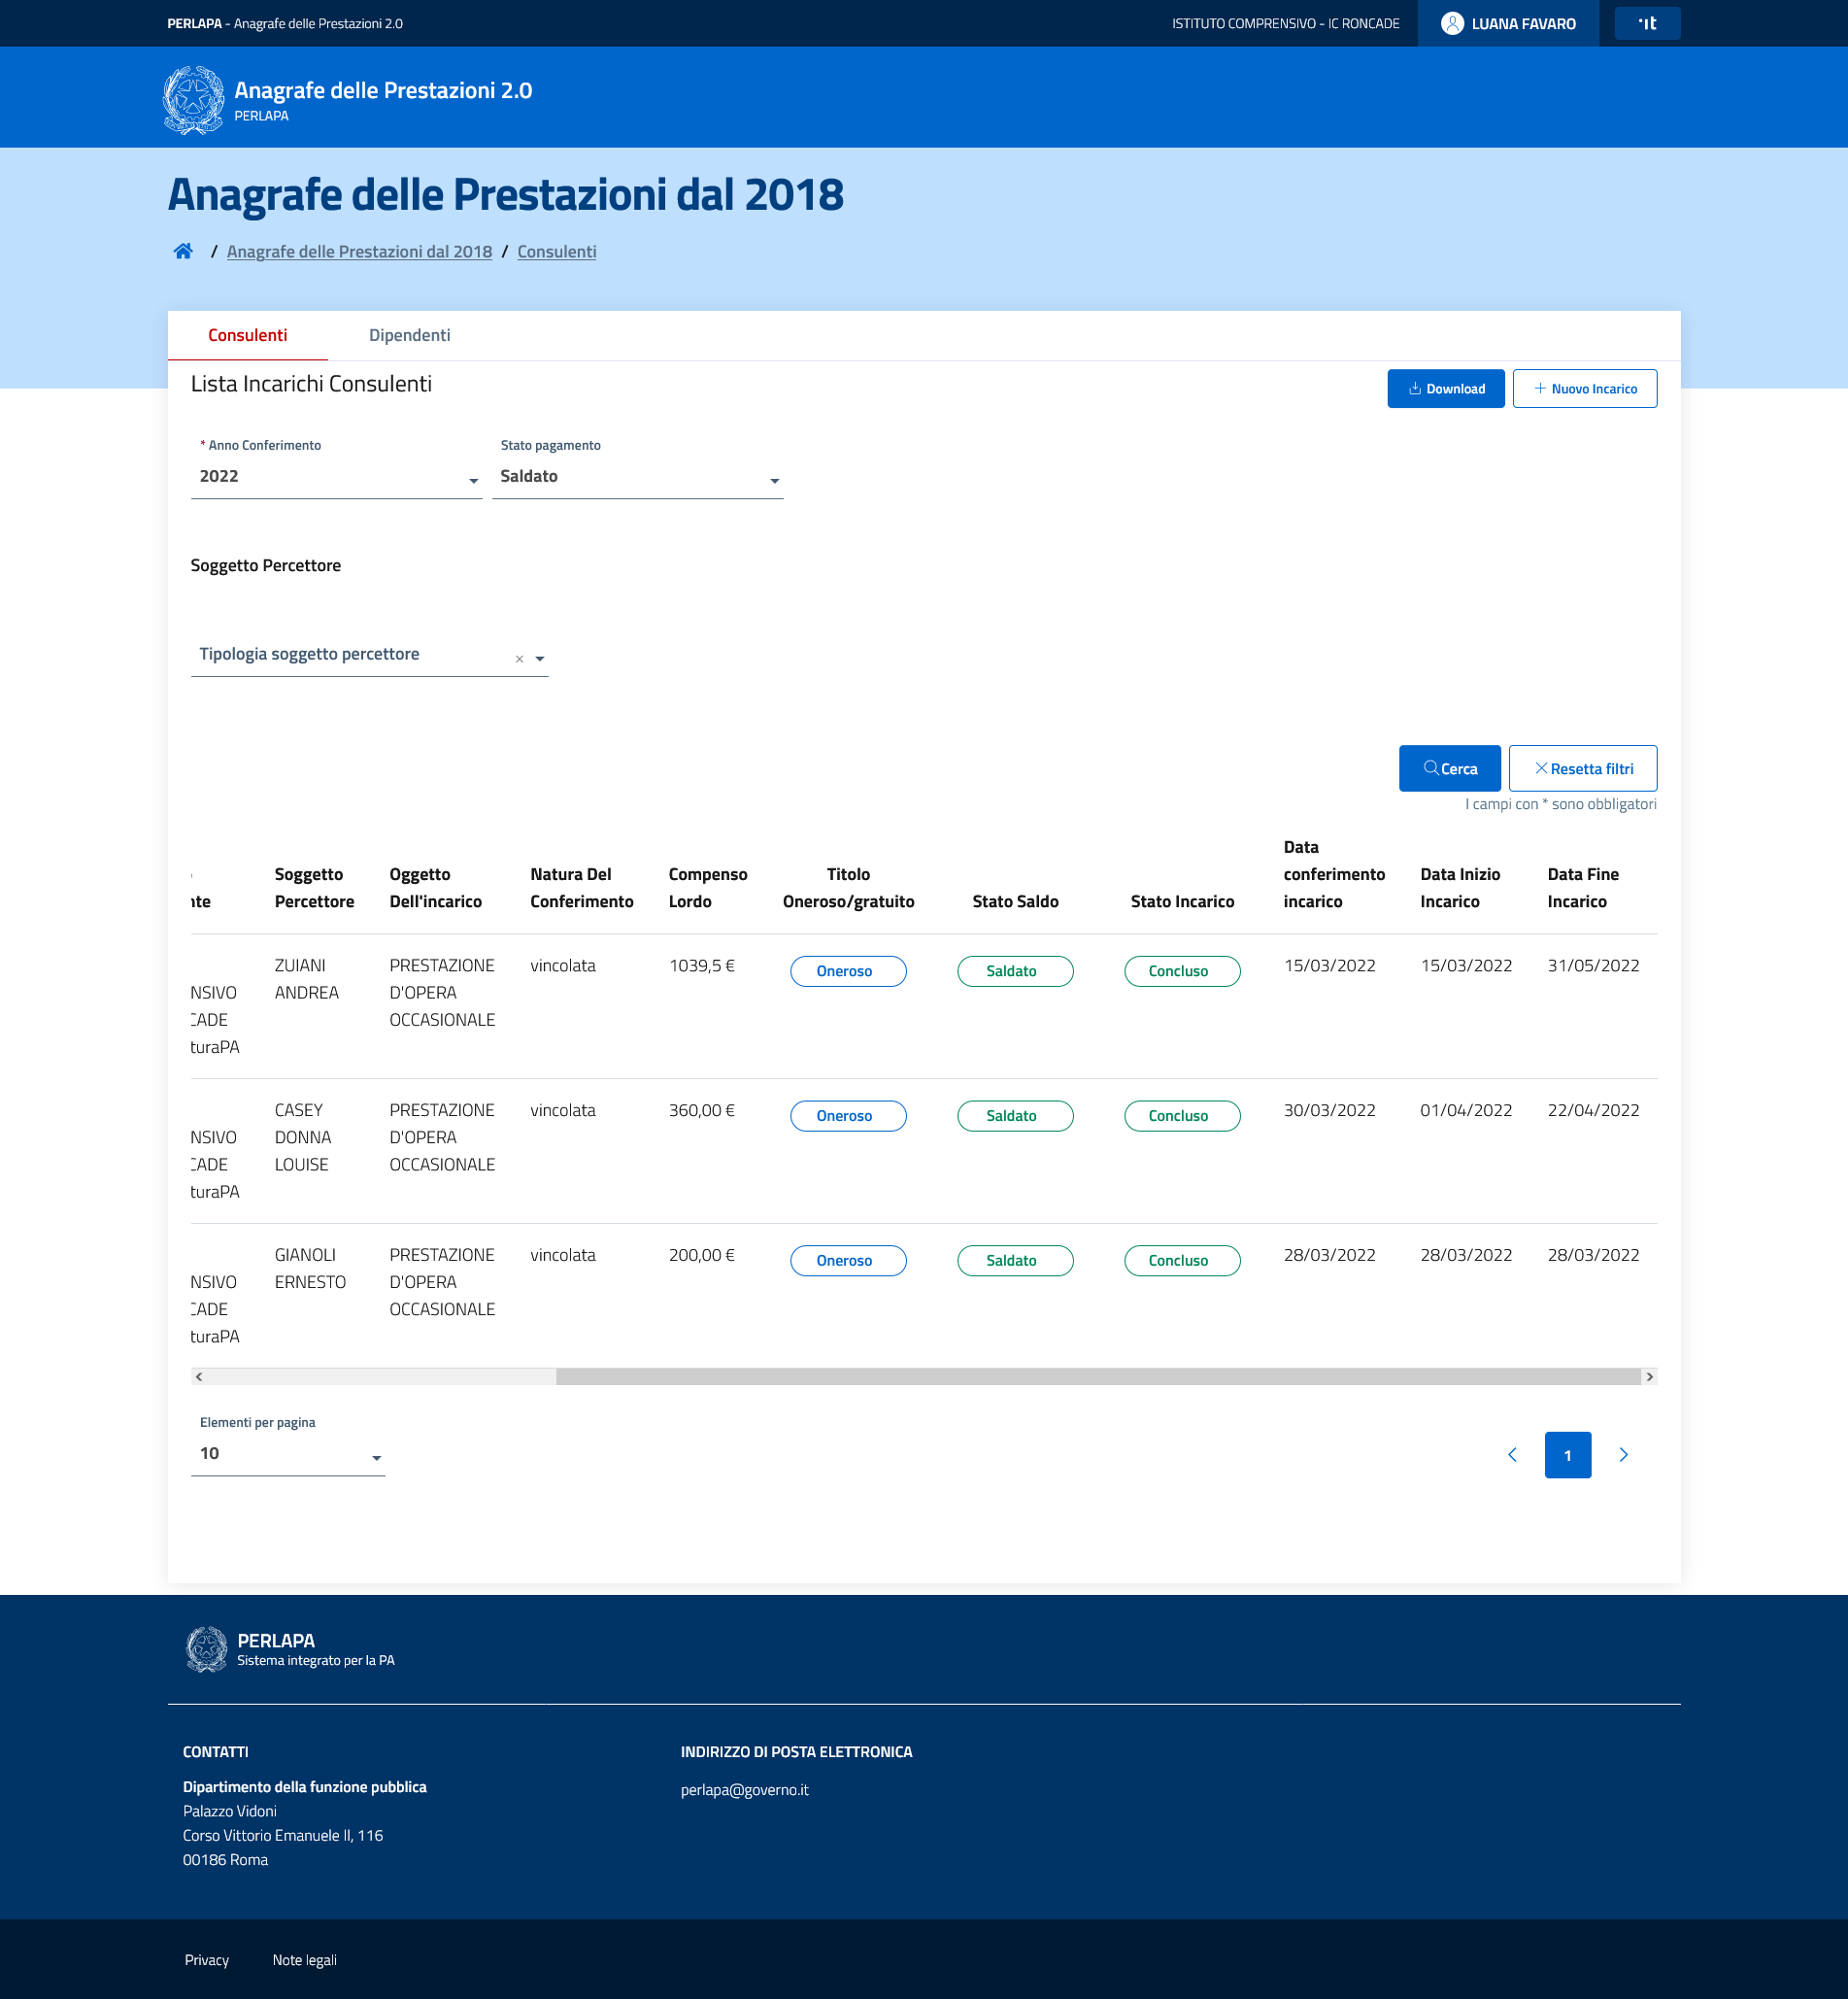Go to the next results page arrow
The image size is (1848, 1999).
click(x=1623, y=1455)
